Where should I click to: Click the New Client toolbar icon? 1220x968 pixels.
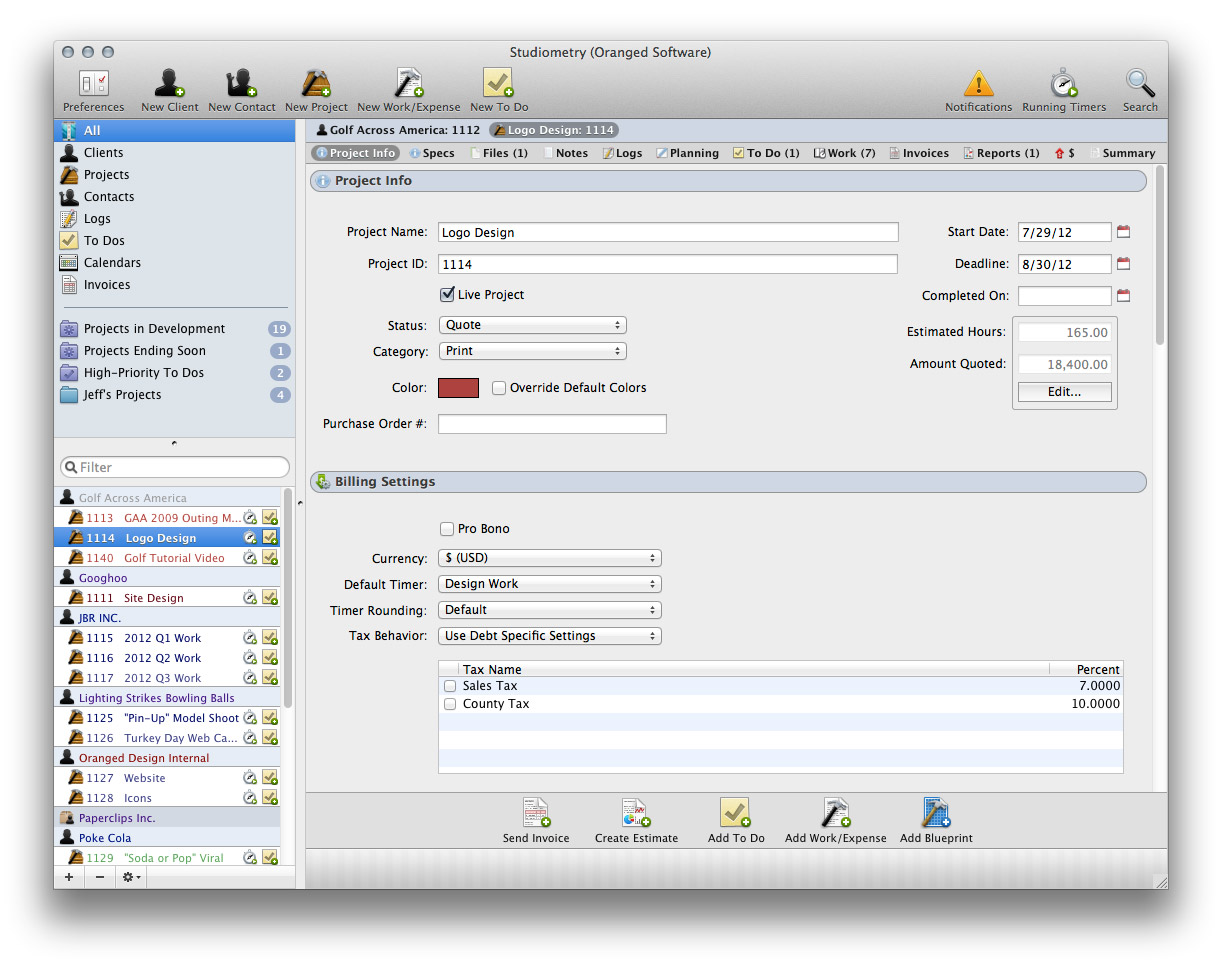169,84
